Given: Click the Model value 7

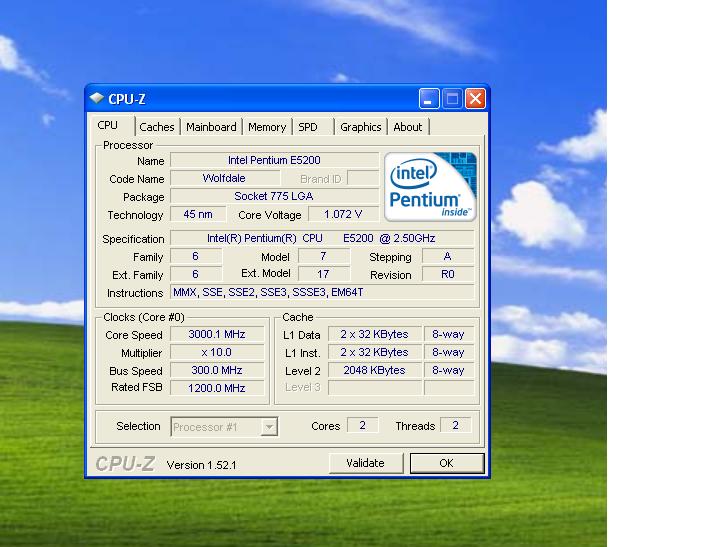Looking at the screenshot, I should tap(324, 256).
